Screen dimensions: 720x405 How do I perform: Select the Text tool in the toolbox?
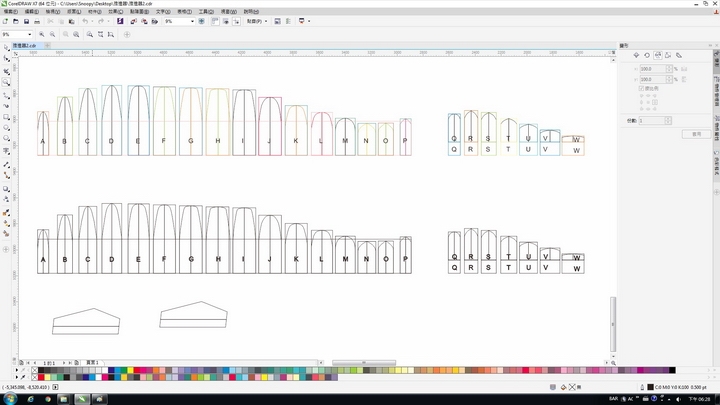click(6, 151)
